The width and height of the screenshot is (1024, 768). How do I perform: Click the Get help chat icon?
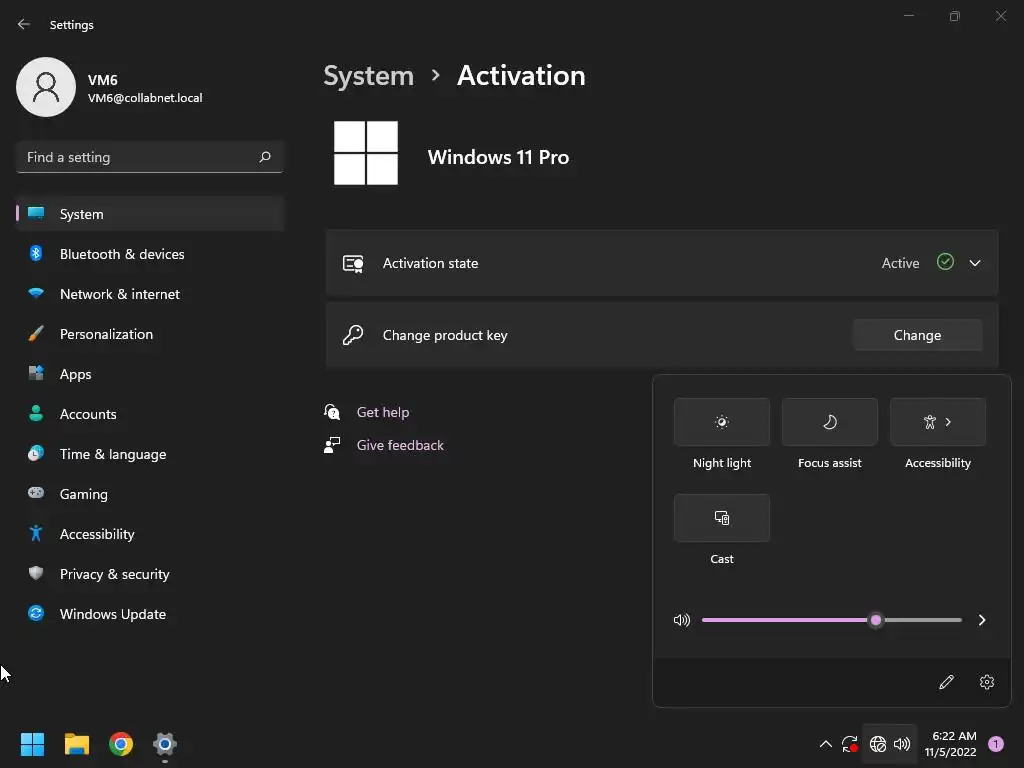click(332, 412)
